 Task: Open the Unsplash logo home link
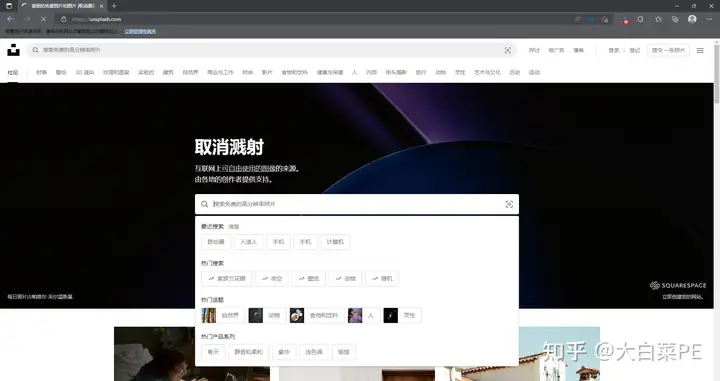pyautogui.click(x=13, y=50)
